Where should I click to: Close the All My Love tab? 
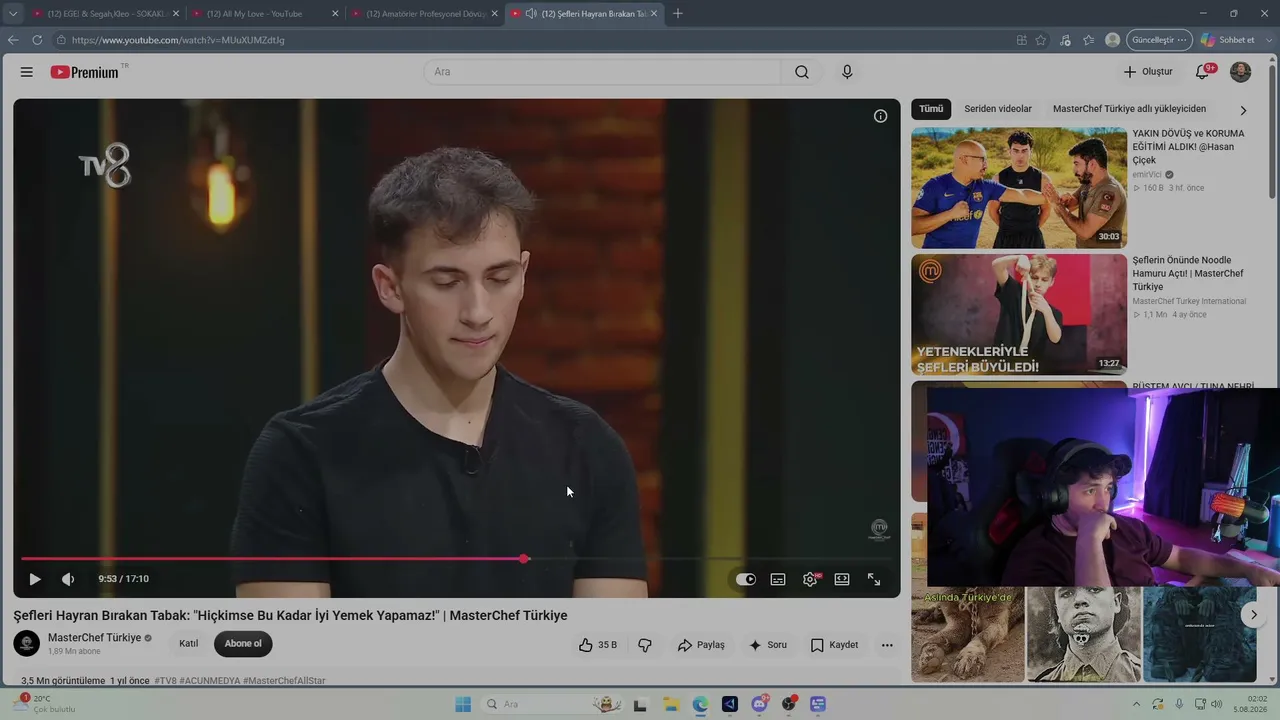point(335,14)
